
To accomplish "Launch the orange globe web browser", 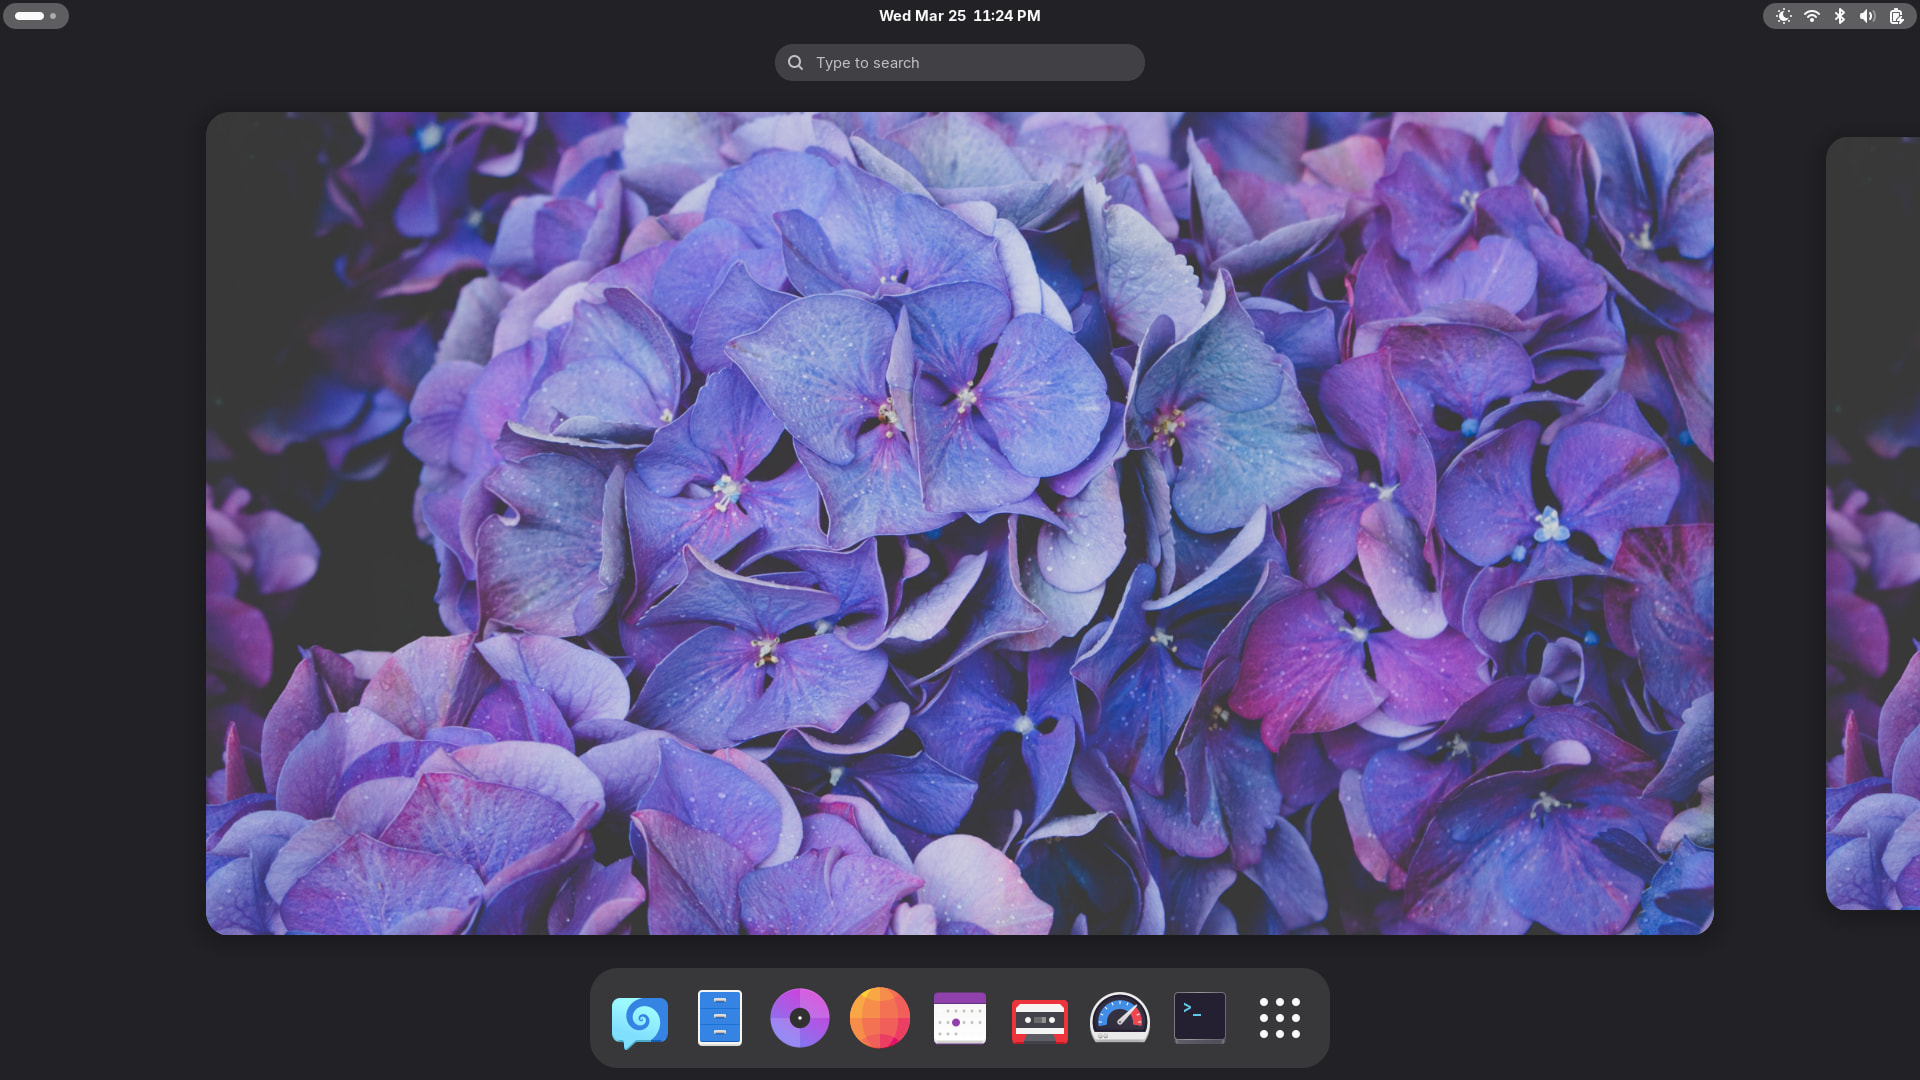I will [x=880, y=1018].
